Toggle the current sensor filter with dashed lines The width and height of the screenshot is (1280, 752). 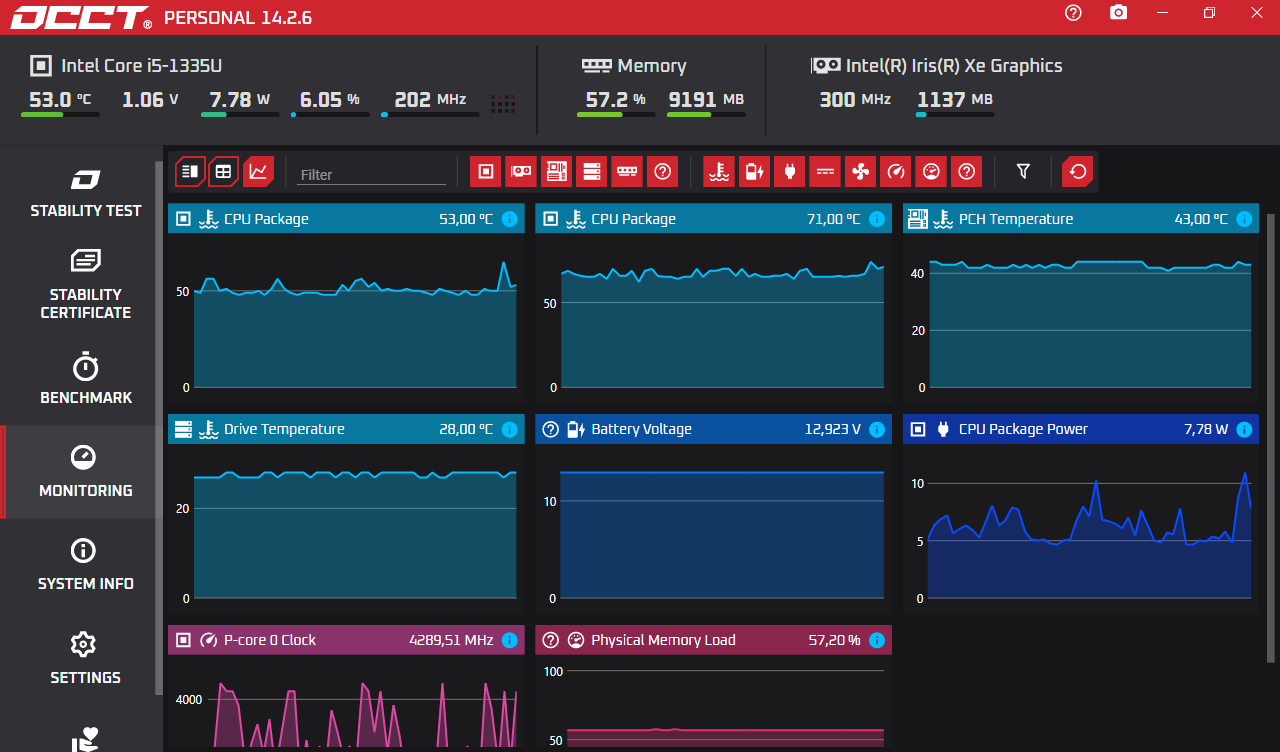(825, 172)
